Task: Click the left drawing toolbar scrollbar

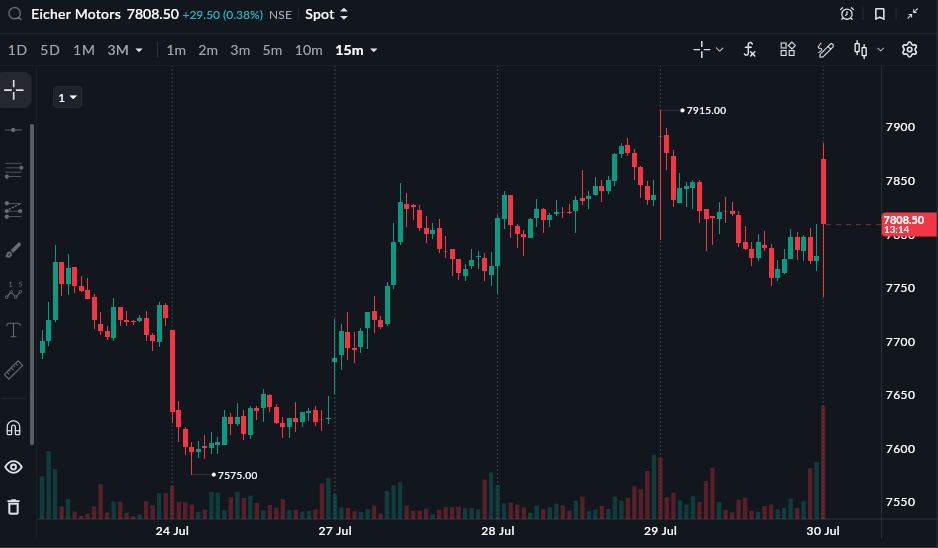Action: pyautogui.click(x=32, y=284)
